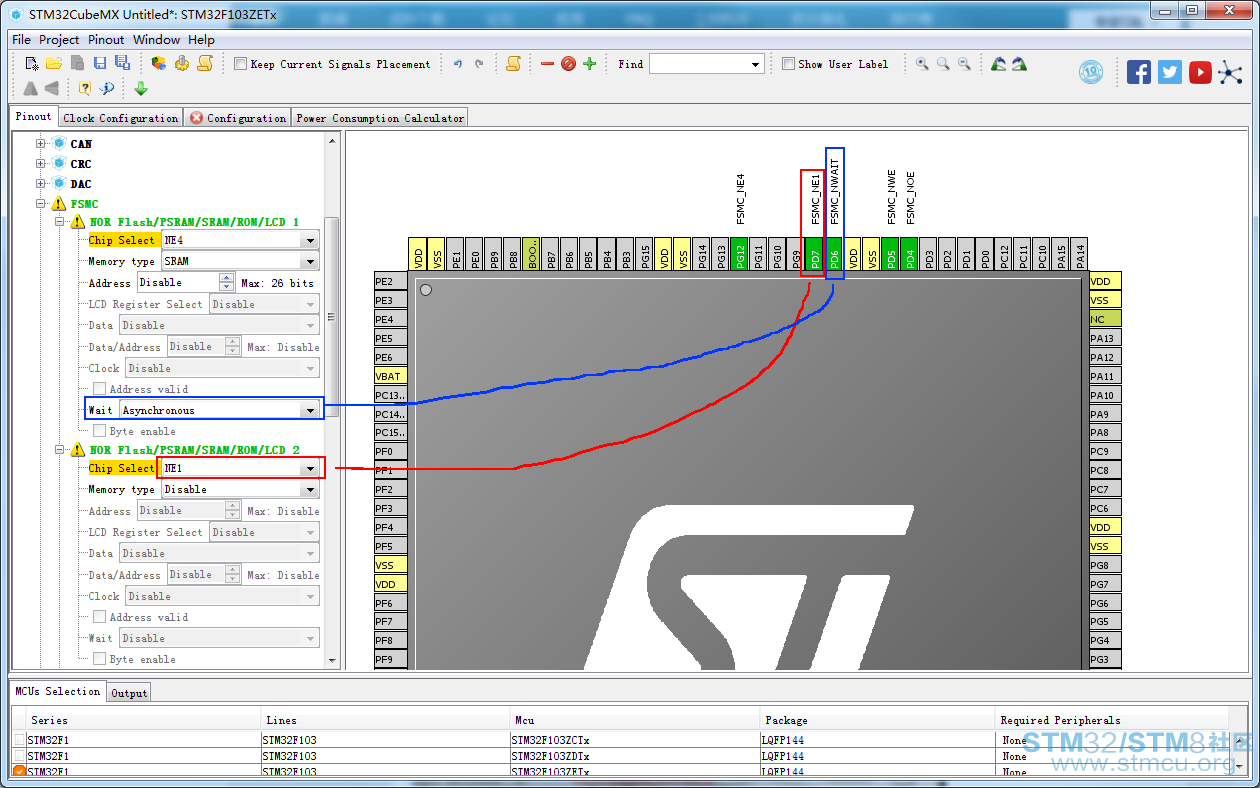Screen dimensions: 1260x788
Task: Collapse NOR Flash/PSRAM/SRAM/ROM/LCD 2 node
Action: coord(60,450)
